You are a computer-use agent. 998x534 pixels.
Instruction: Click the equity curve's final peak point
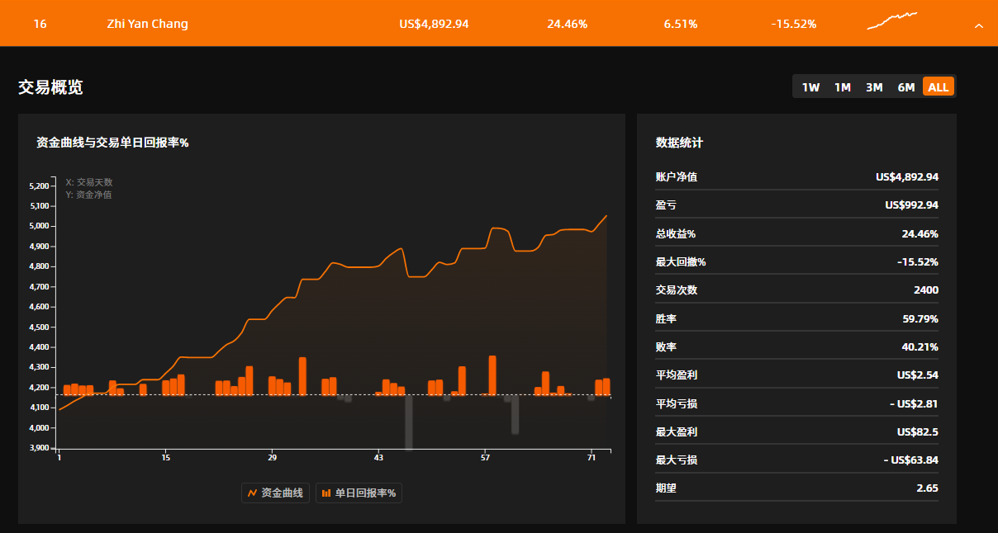[x=606, y=216]
